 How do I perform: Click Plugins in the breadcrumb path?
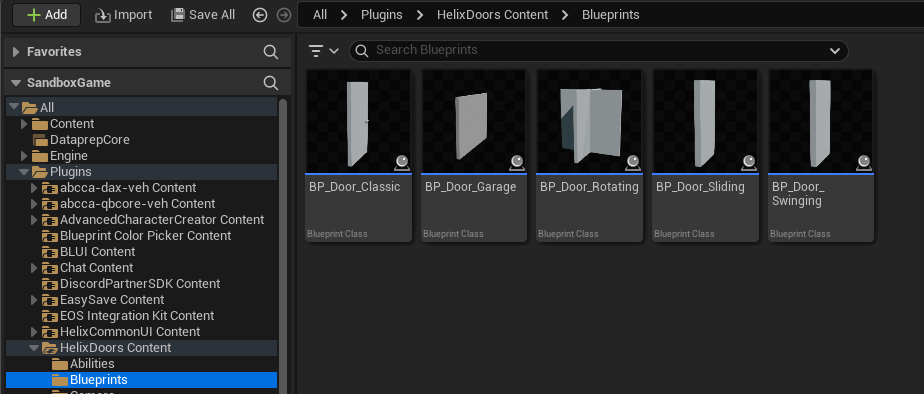[x=381, y=15]
